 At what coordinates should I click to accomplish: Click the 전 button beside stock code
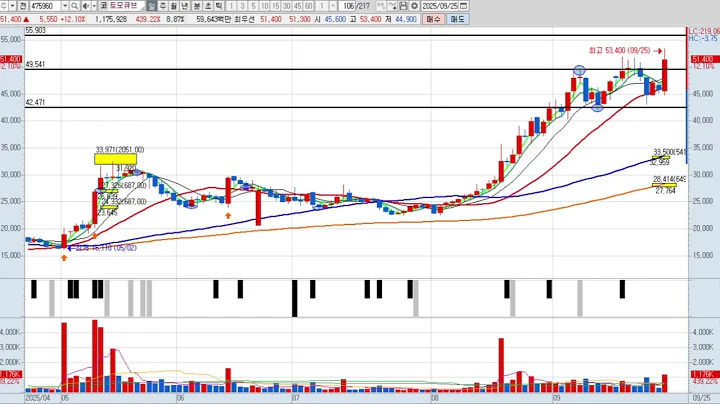[x=23, y=6]
